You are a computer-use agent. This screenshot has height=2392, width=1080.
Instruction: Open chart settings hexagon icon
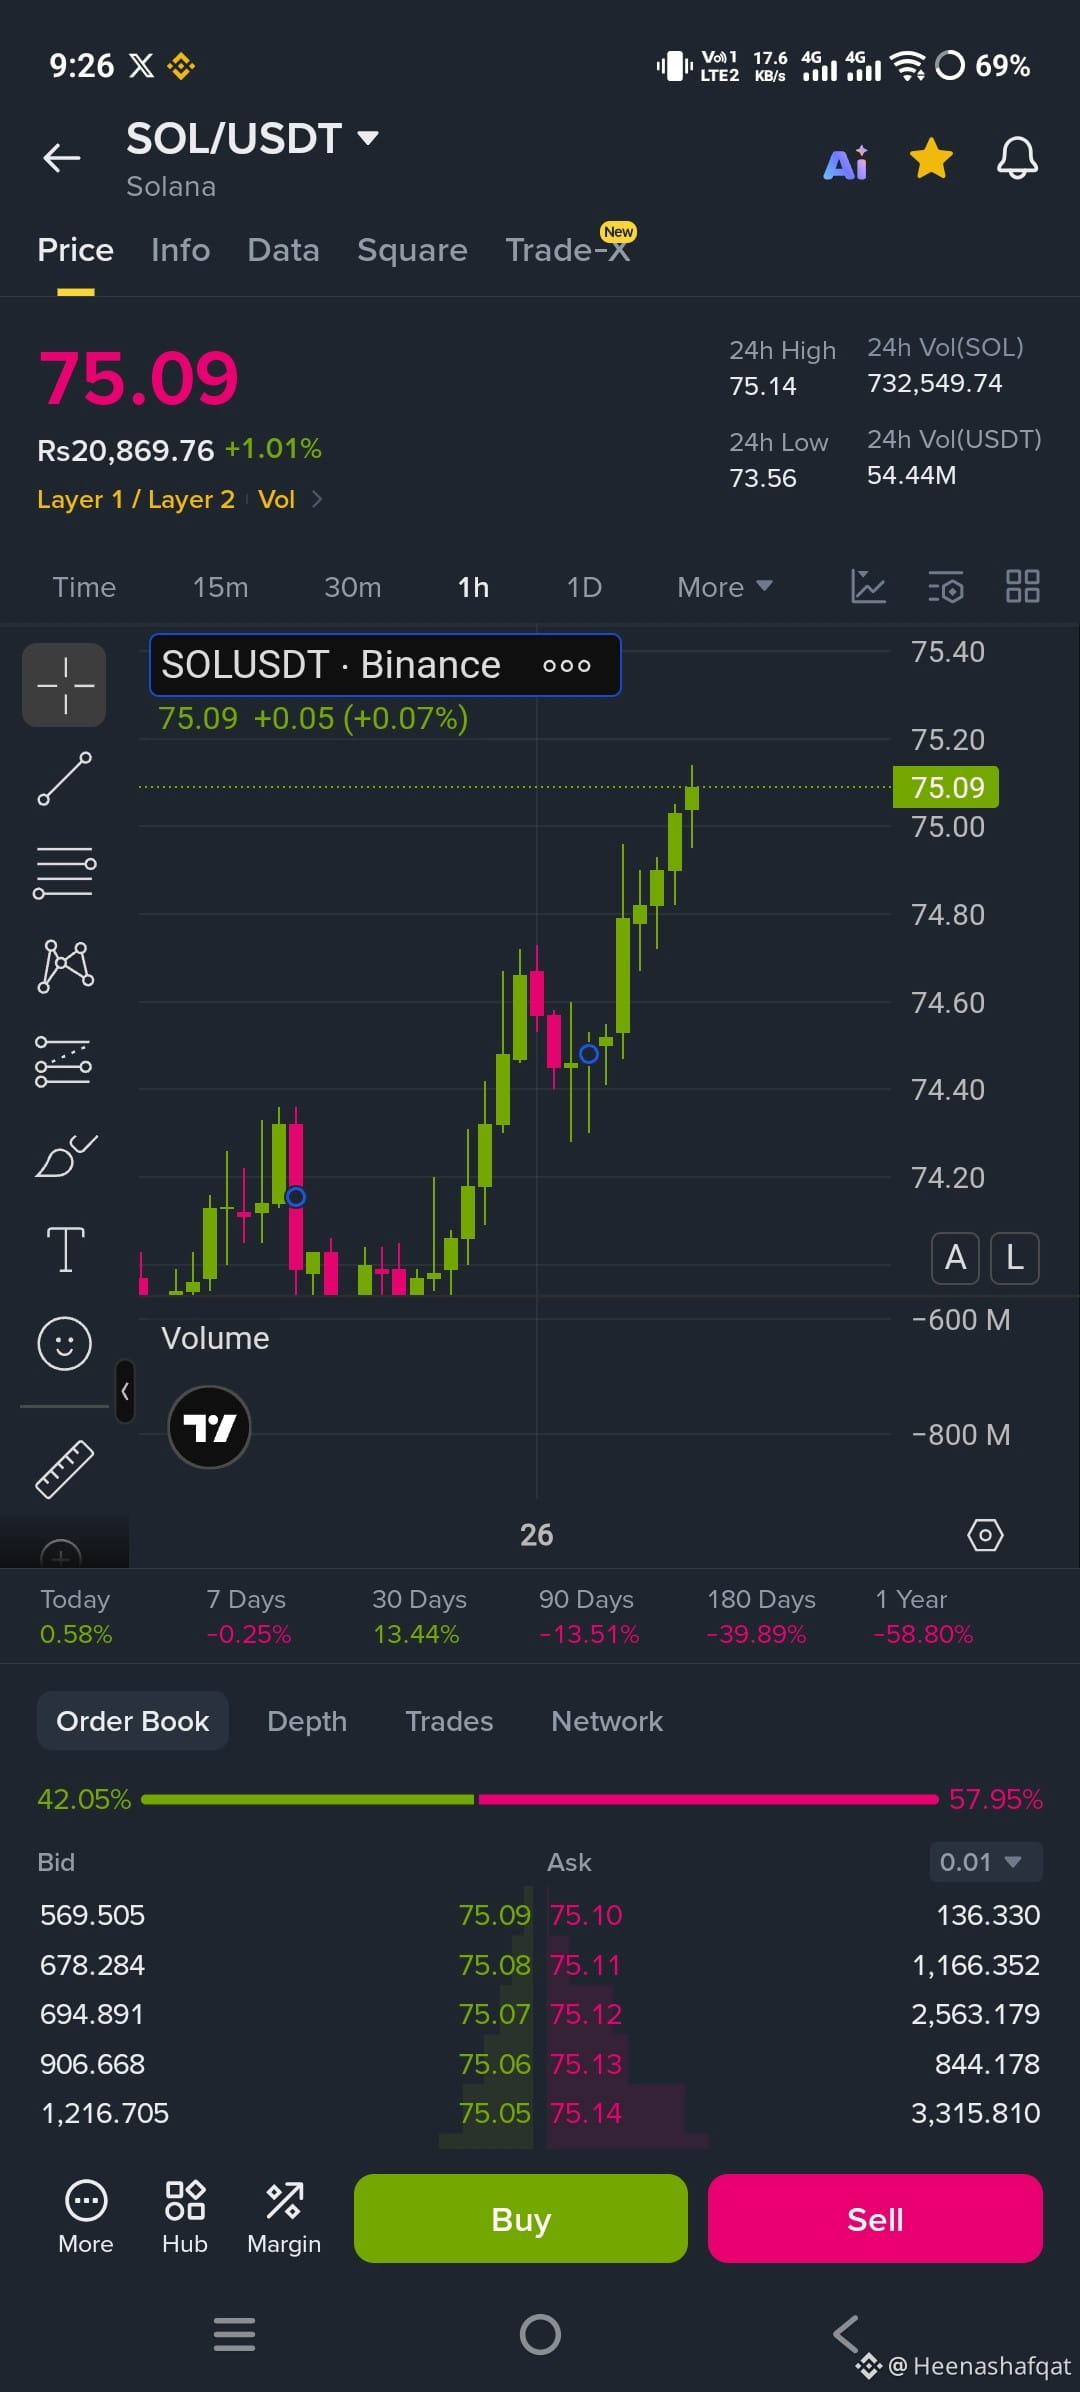(985, 1534)
